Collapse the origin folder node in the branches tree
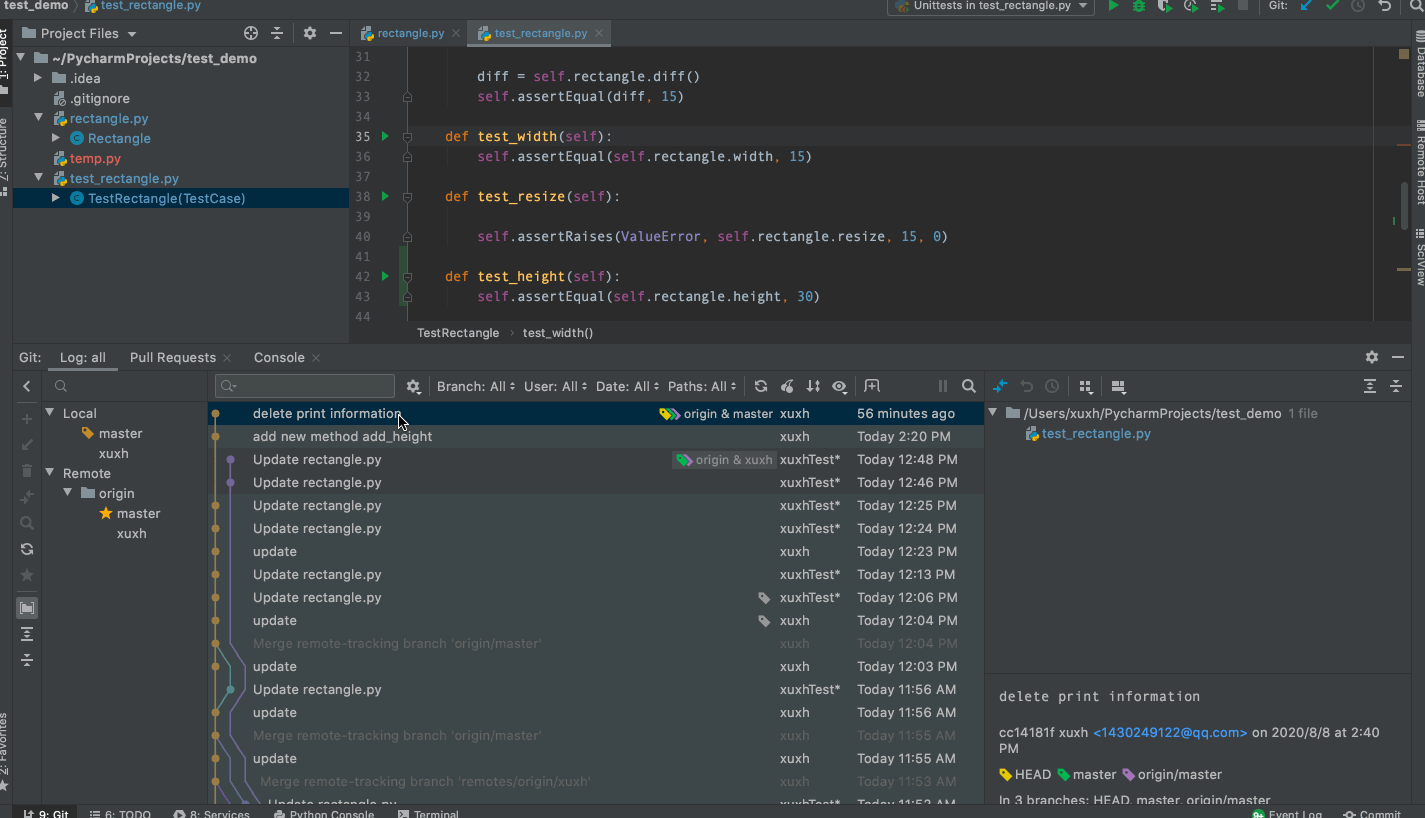 [x=68, y=493]
